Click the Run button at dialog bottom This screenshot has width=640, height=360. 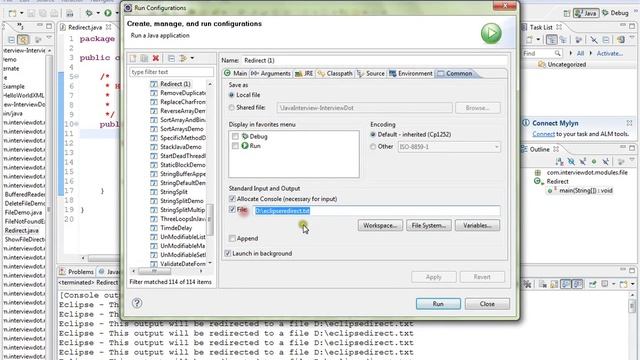[438, 304]
